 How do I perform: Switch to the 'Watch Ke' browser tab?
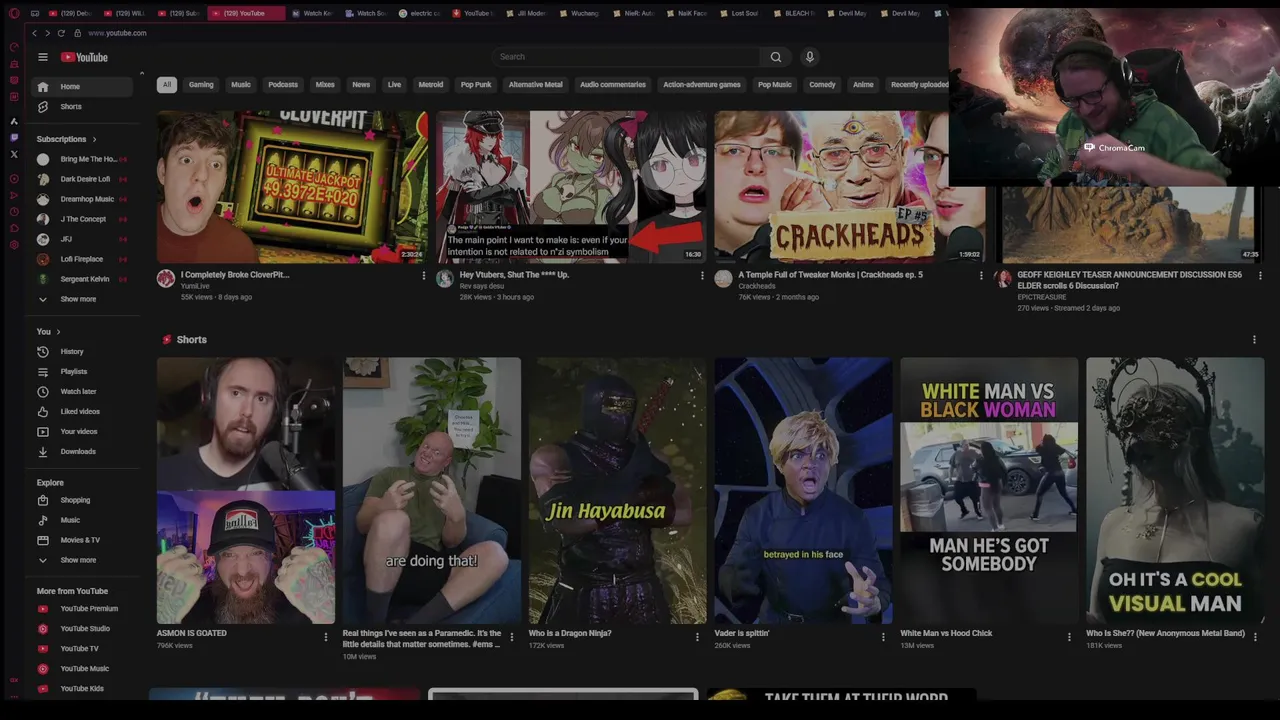[312, 13]
